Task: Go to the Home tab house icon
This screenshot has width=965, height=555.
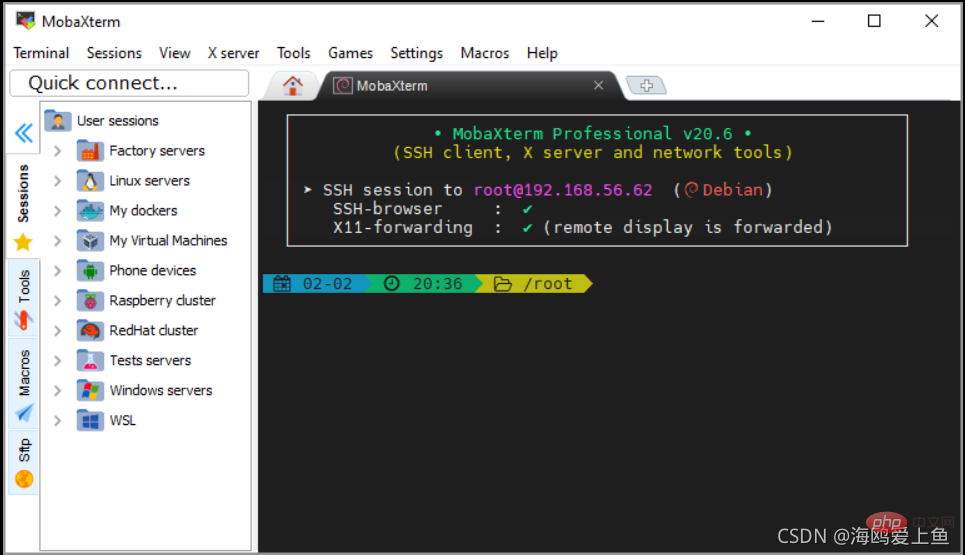Action: 292,86
